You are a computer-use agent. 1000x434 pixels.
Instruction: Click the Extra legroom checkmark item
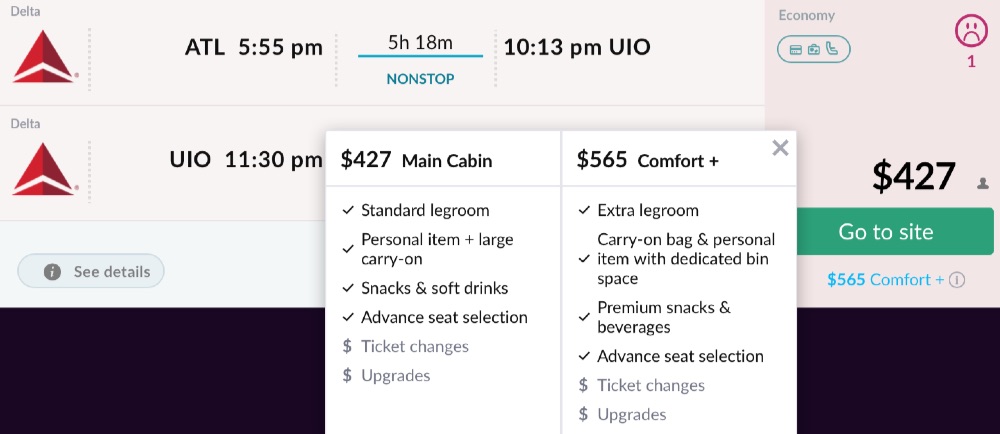tap(647, 210)
